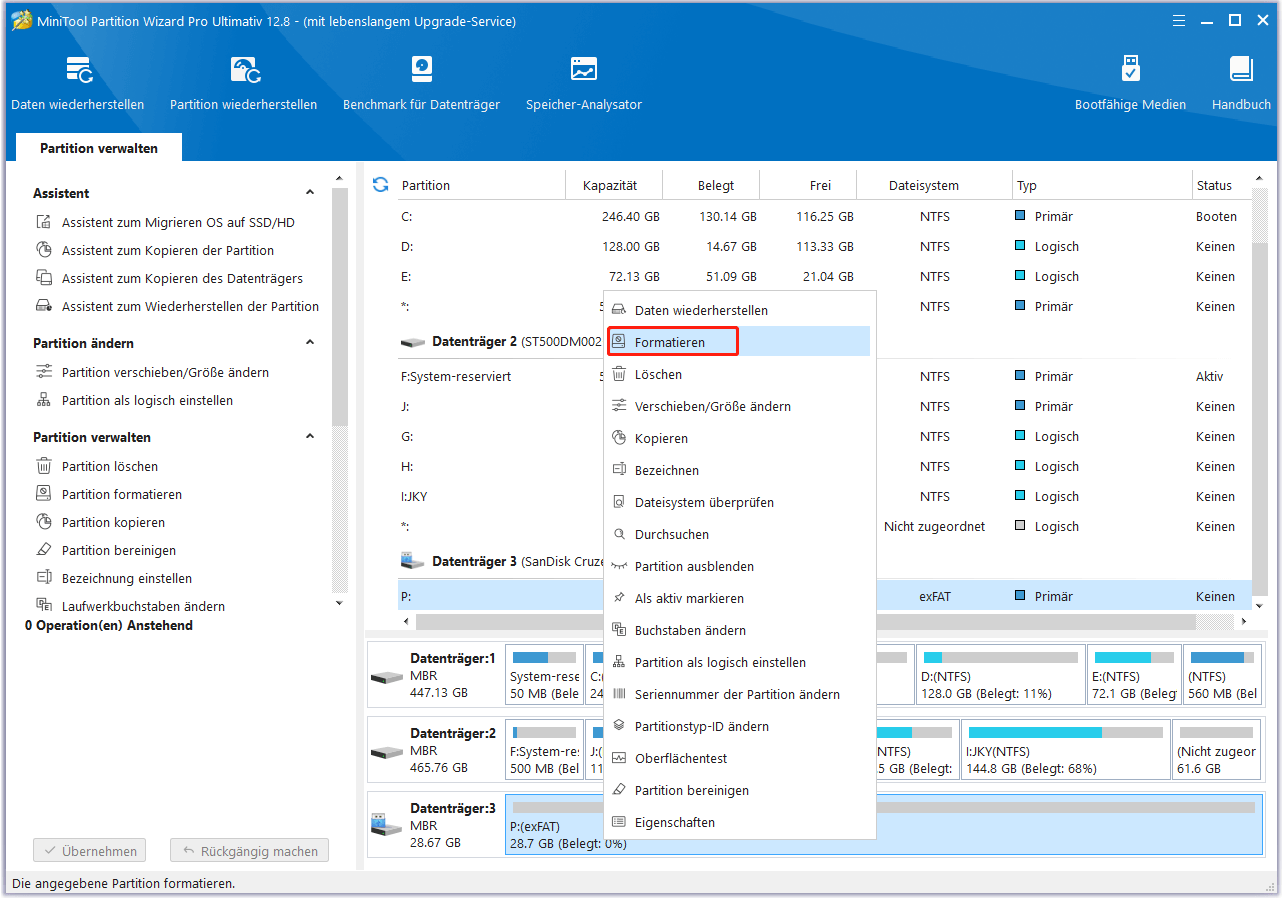Choose Partition bereinigen in context menu
1282x899 pixels.
tap(740, 790)
